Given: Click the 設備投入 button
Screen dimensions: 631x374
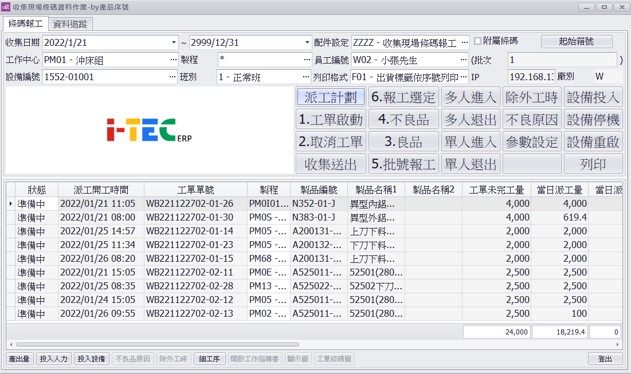Looking at the screenshot, I should click(593, 97).
